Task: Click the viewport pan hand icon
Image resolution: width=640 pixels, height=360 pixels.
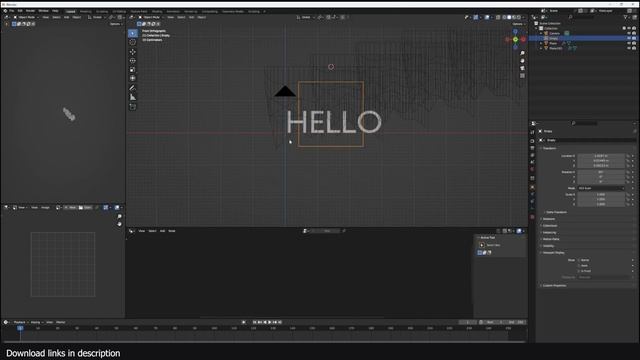Action: (522, 61)
